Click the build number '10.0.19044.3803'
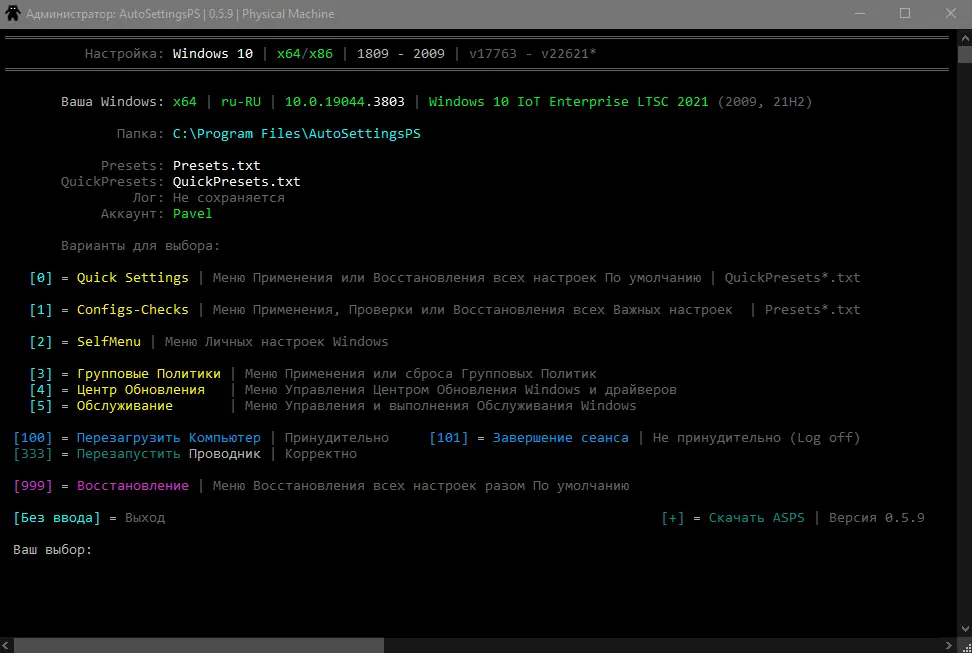The height and width of the screenshot is (653, 972). click(x=345, y=102)
